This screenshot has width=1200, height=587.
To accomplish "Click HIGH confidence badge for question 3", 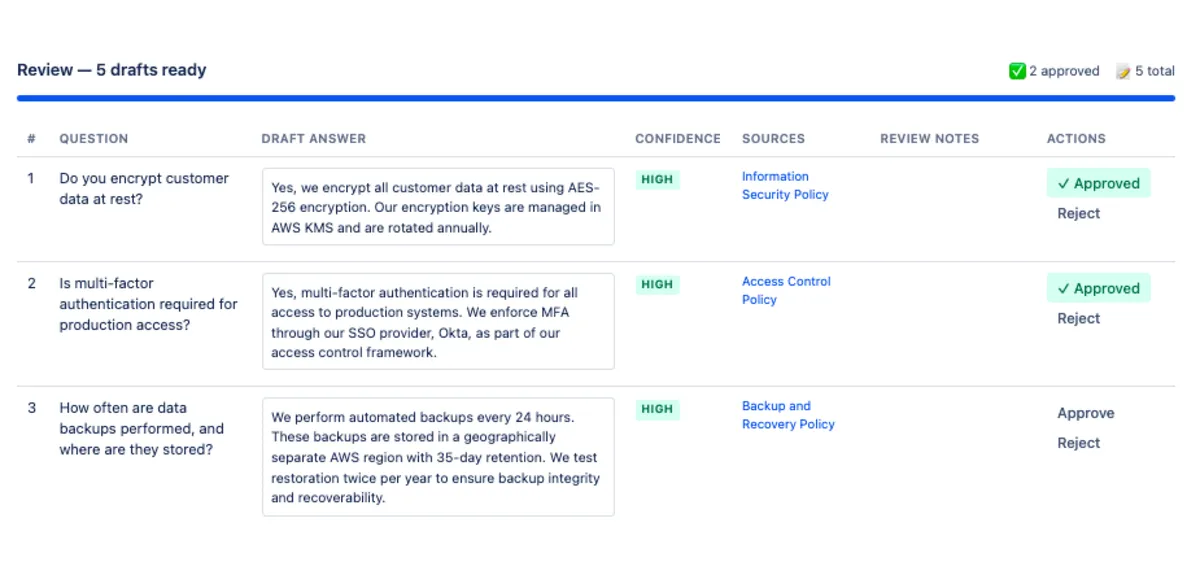I will click(657, 409).
